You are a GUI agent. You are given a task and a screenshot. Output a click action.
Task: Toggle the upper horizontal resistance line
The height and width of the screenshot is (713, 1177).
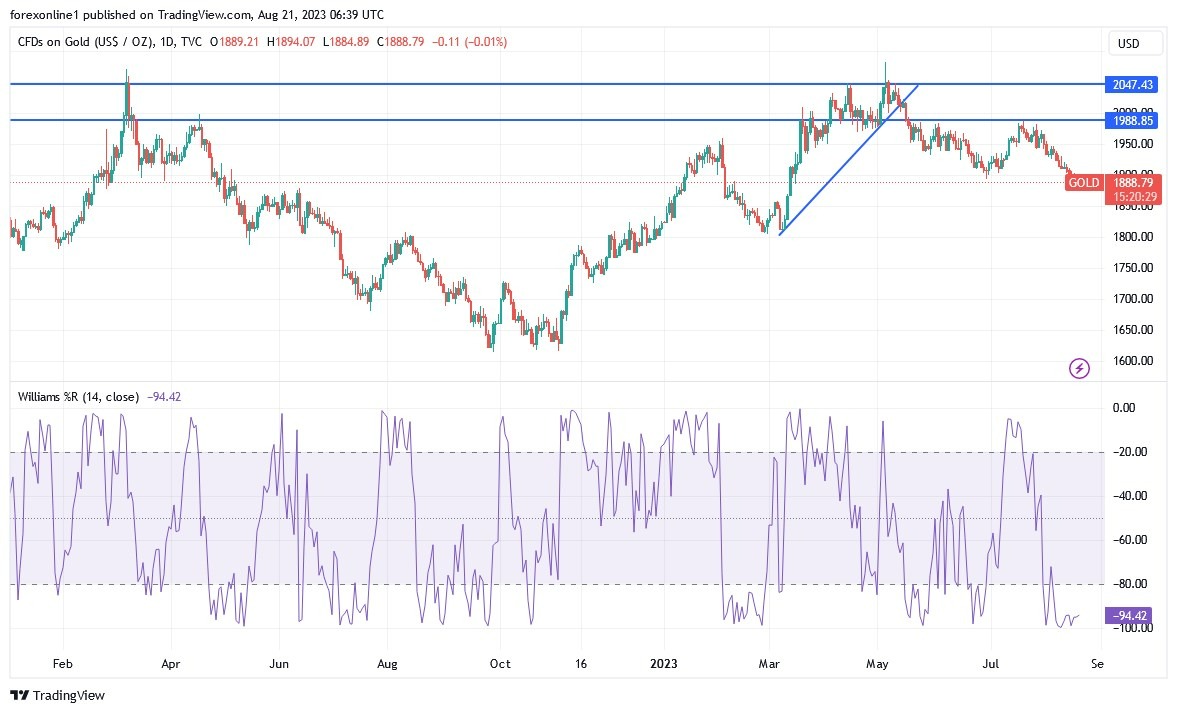click(x=500, y=84)
